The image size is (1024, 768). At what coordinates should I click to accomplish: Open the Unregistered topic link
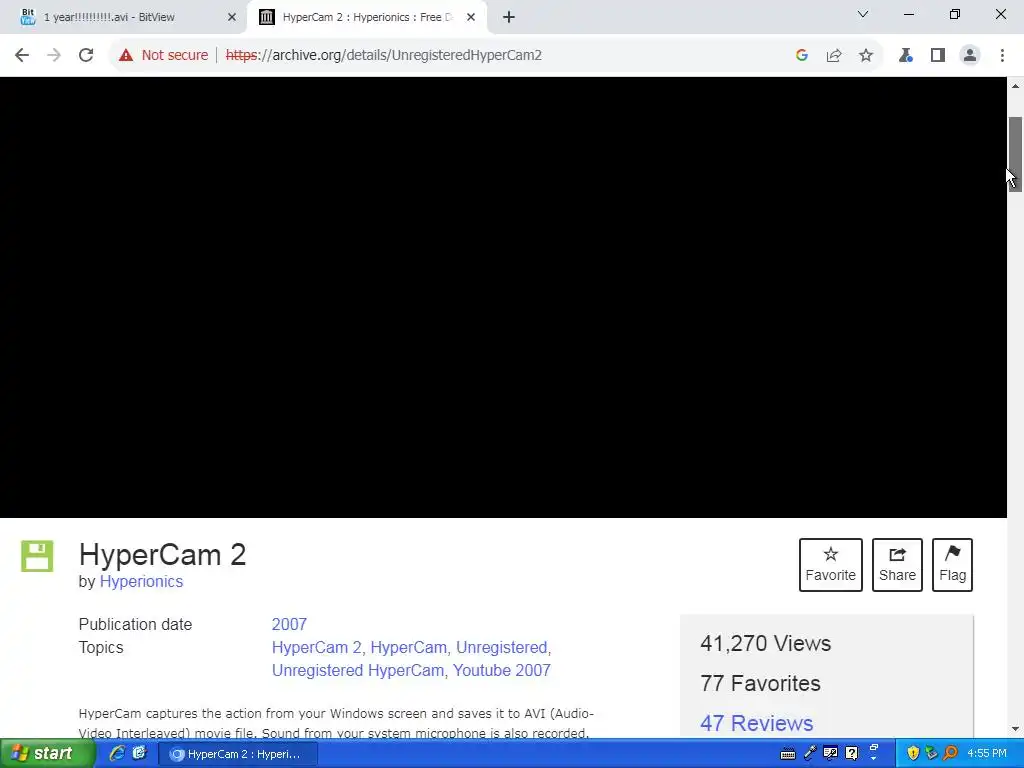(502, 647)
